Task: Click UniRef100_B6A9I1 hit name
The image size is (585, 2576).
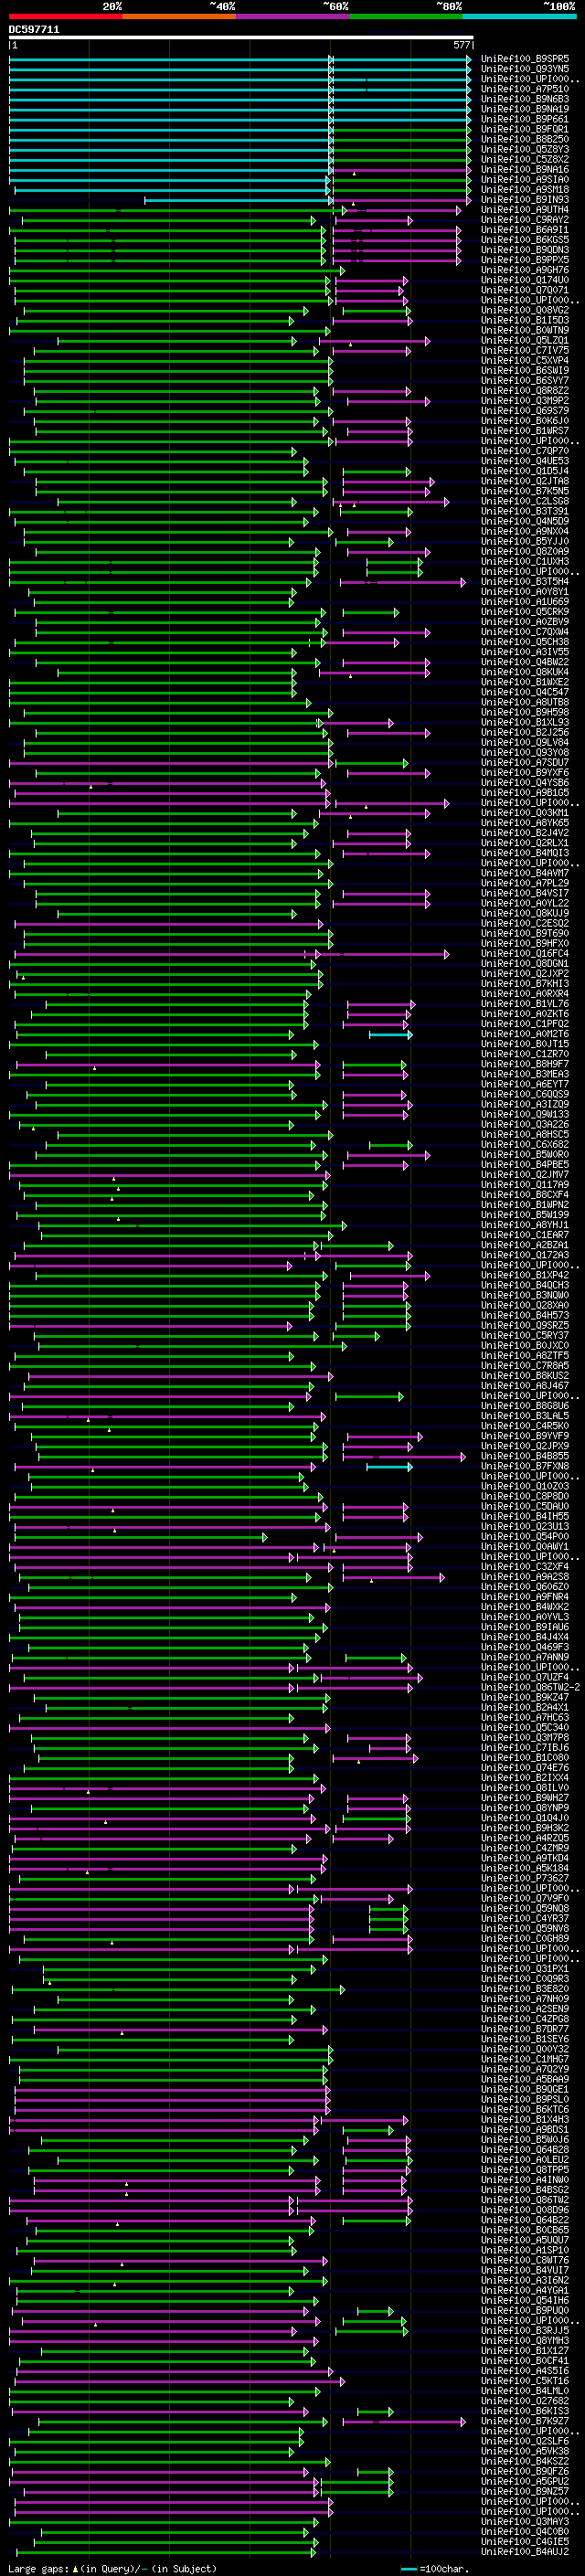Action: (x=525, y=230)
